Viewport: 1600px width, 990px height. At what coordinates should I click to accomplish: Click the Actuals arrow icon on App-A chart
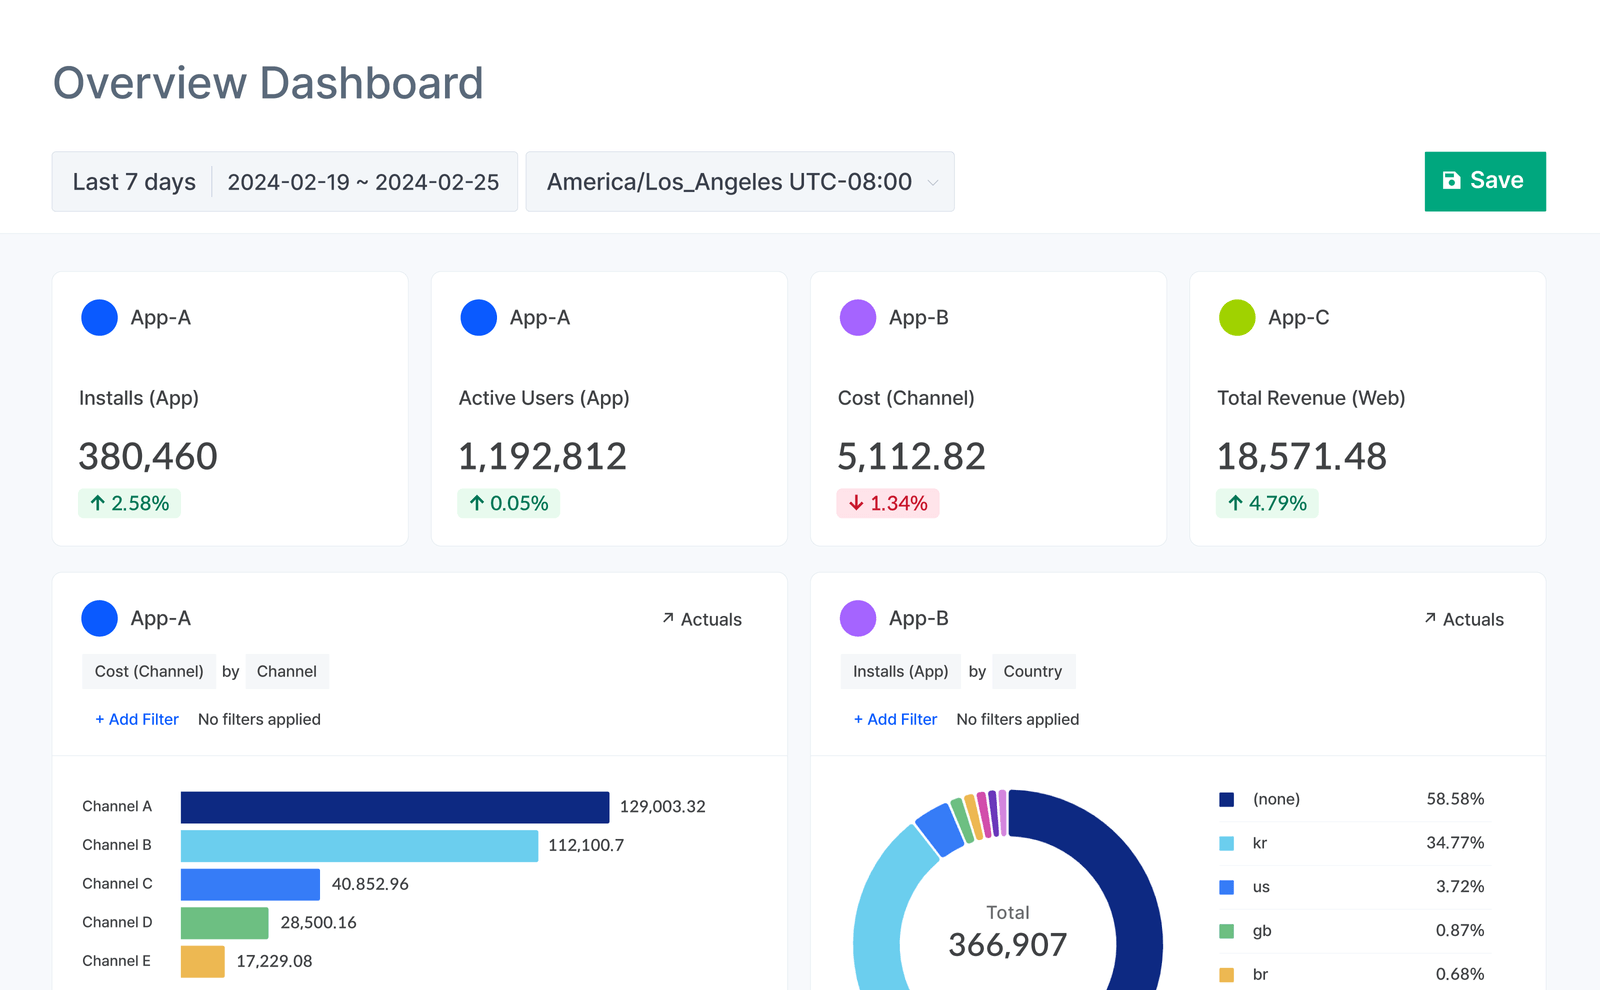pyautogui.click(x=666, y=618)
